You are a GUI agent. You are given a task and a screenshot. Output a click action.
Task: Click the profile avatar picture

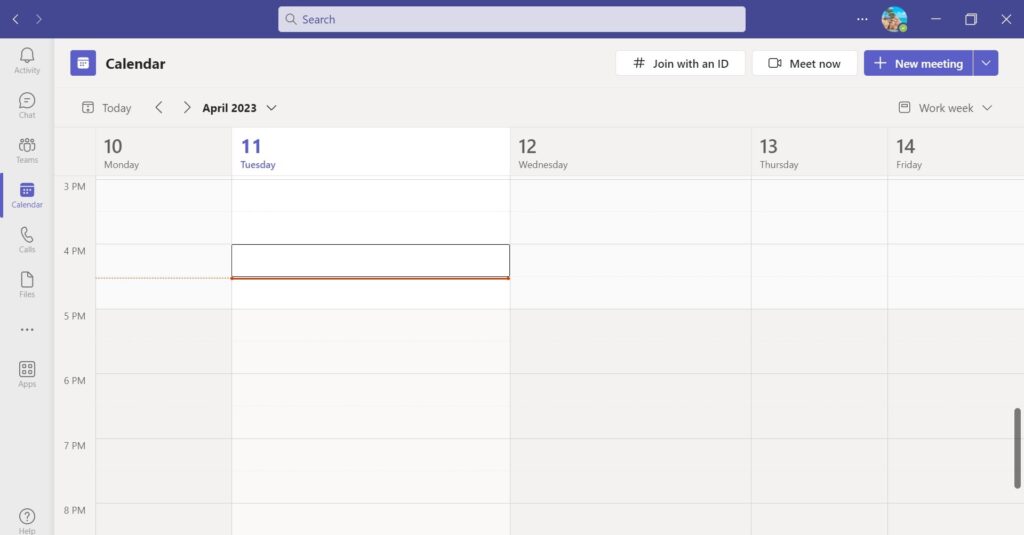pos(893,19)
